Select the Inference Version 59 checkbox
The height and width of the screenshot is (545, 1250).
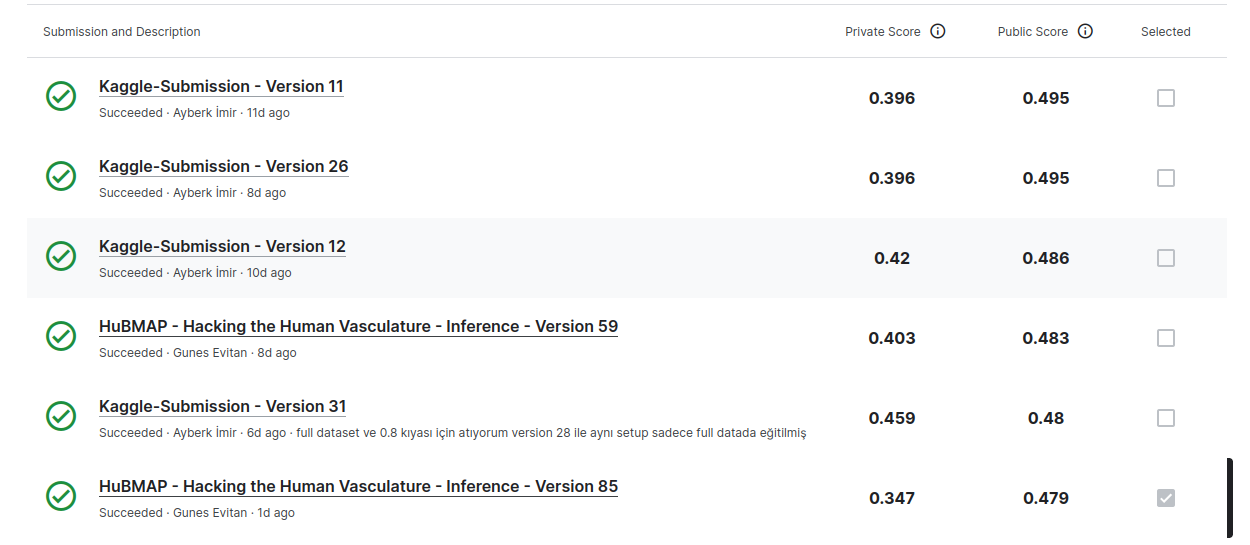click(x=1166, y=338)
